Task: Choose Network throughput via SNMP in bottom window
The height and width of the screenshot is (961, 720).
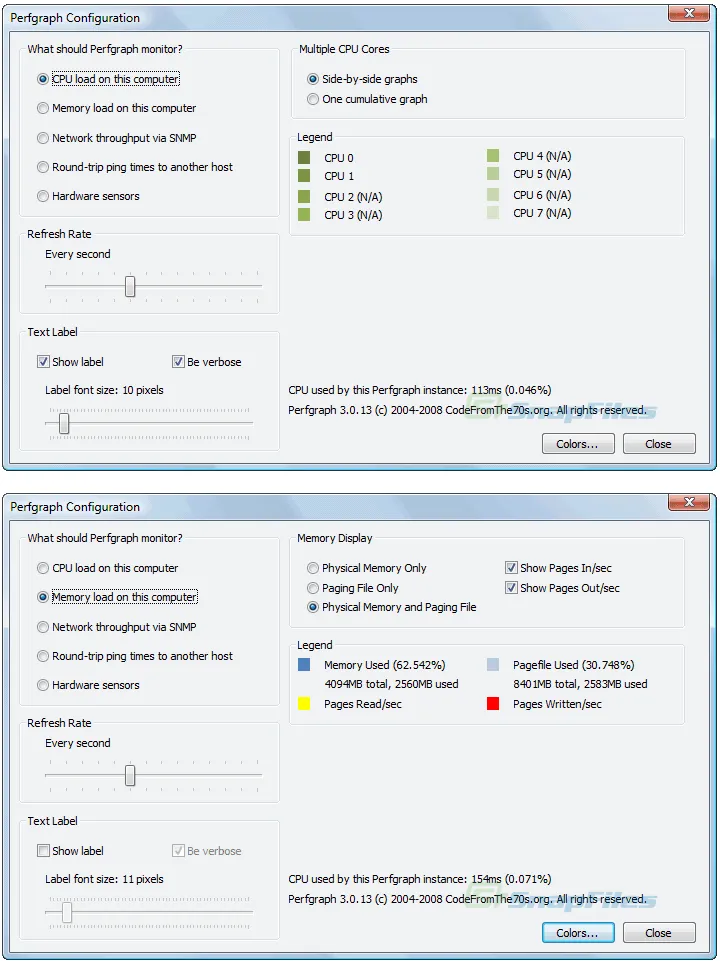Action: click(x=42, y=627)
